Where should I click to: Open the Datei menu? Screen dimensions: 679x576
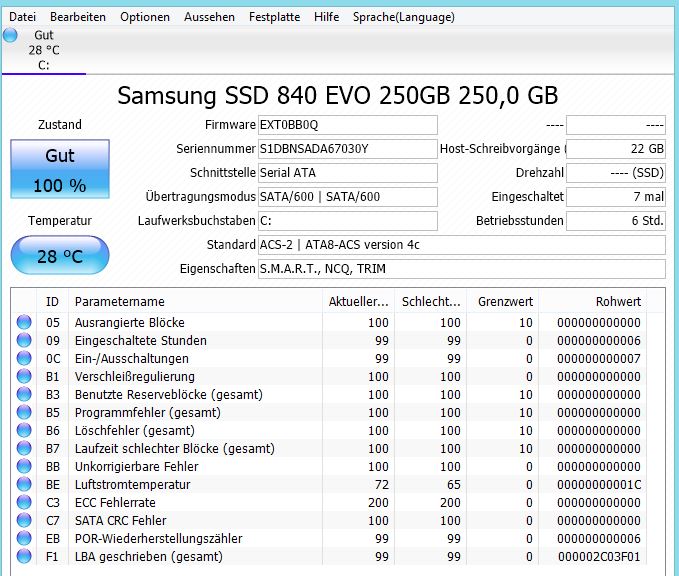click(22, 17)
